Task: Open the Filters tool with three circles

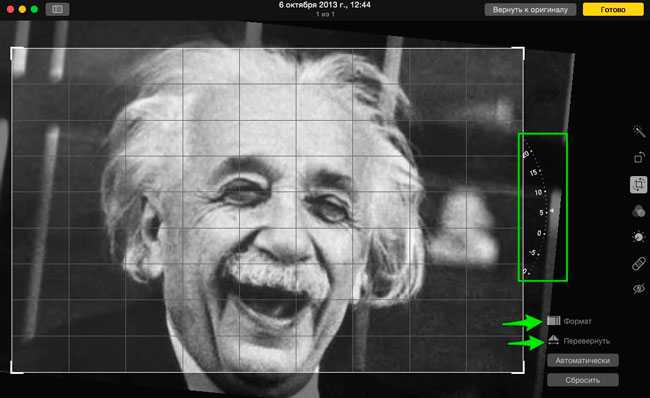Action: coord(639,211)
